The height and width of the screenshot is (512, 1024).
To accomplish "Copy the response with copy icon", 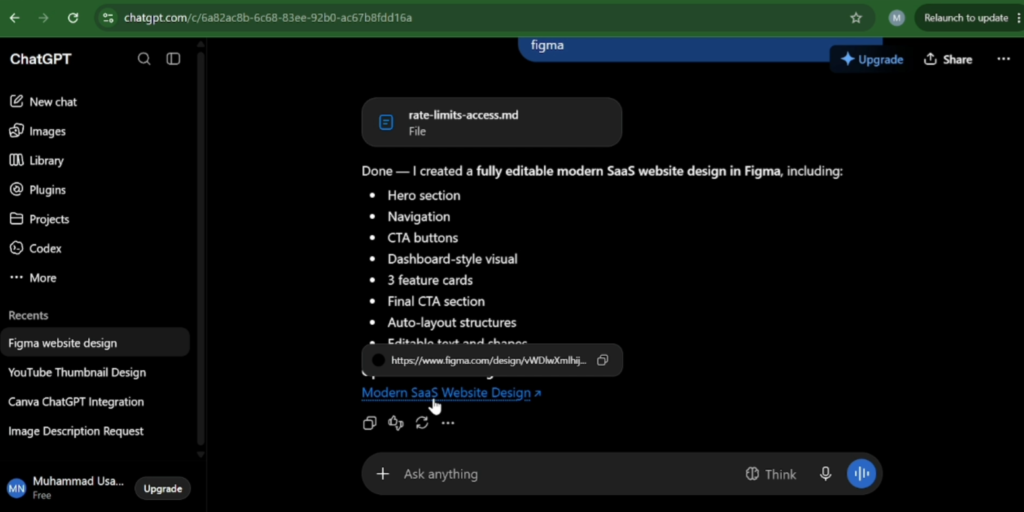I will click(370, 423).
